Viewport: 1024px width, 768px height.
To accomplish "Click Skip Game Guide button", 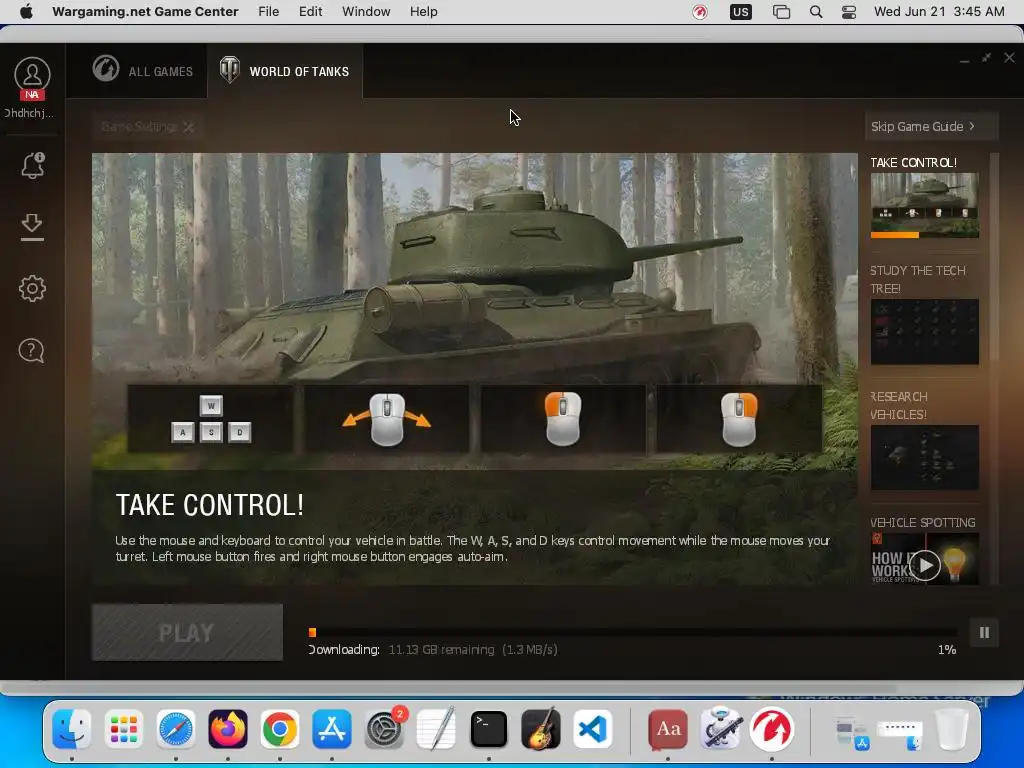I will [931, 126].
